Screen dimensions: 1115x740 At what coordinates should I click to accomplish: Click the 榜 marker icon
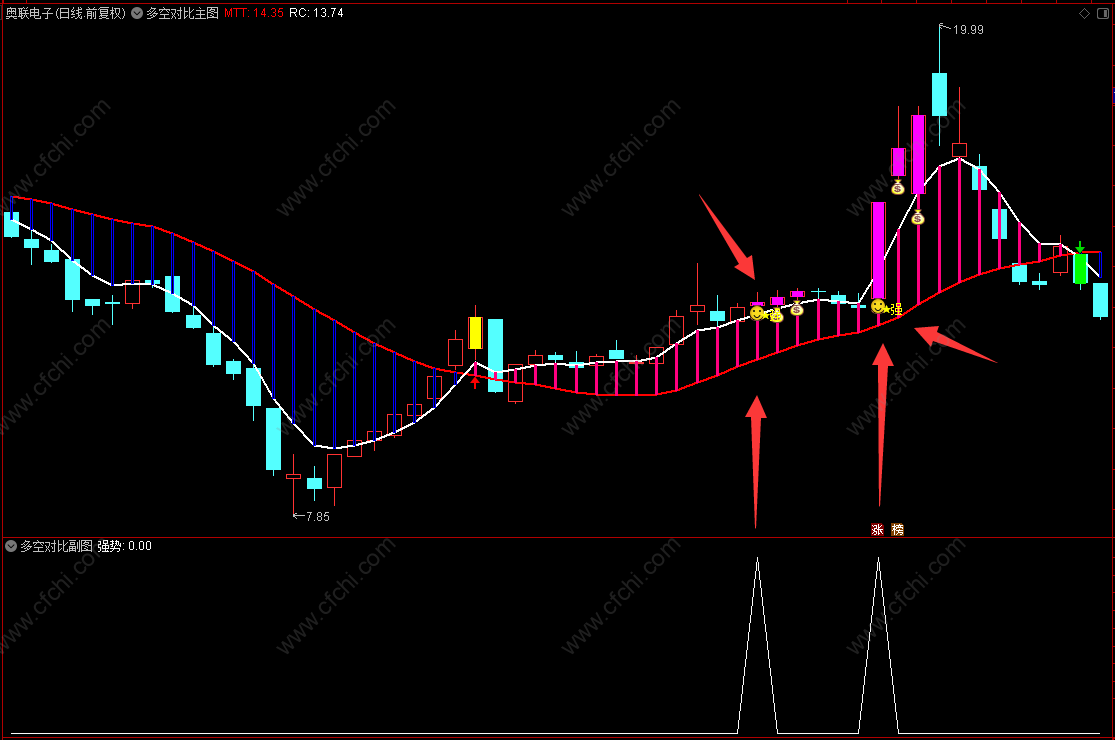coord(897,530)
